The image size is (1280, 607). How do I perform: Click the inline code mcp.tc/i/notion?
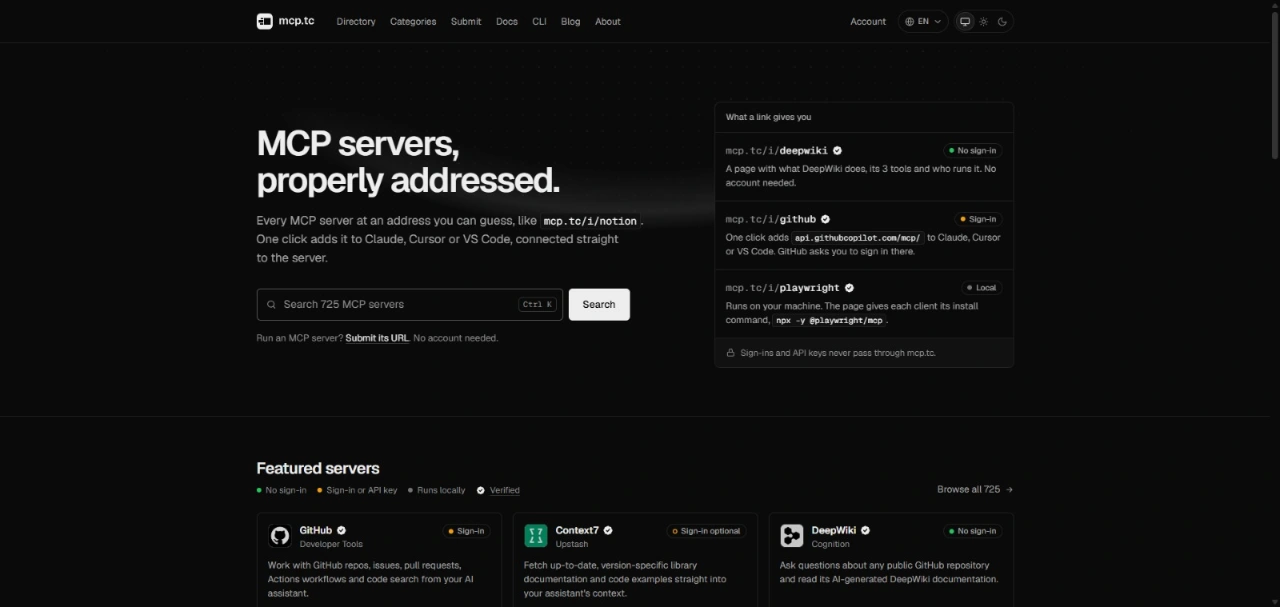[590, 221]
